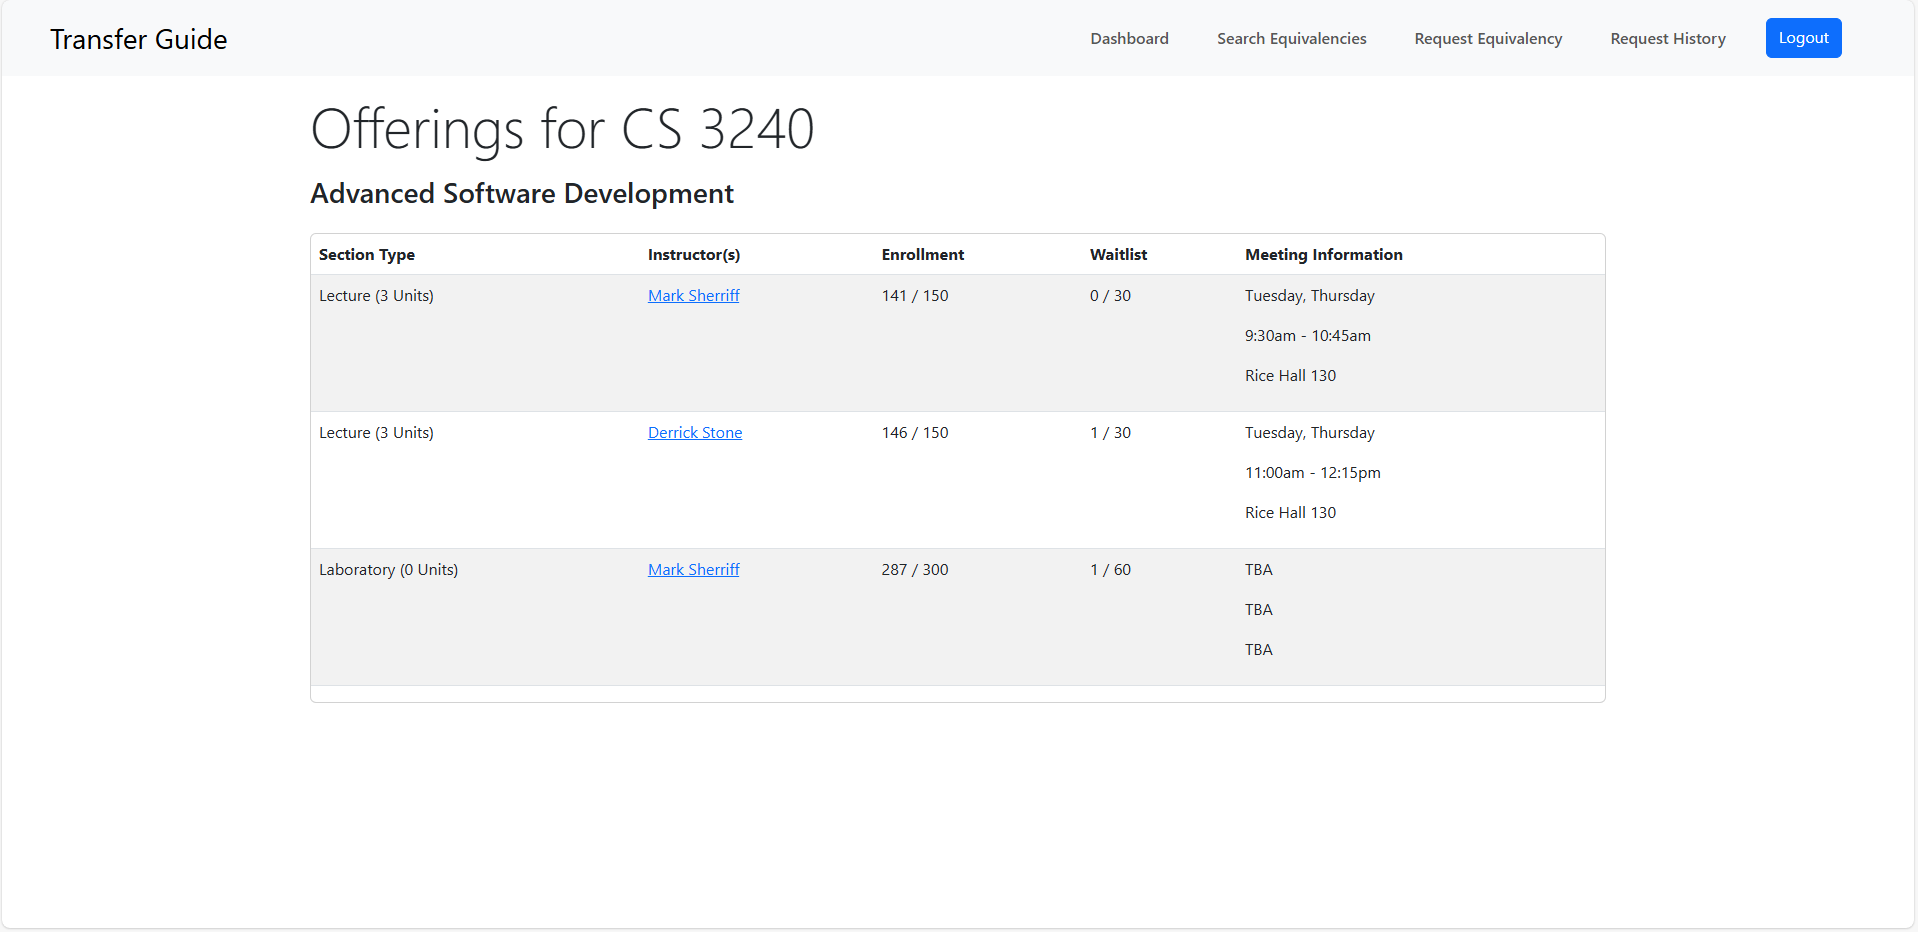1918x932 pixels.
Task: Open Derrick Stone's instructor profile
Action: (695, 432)
